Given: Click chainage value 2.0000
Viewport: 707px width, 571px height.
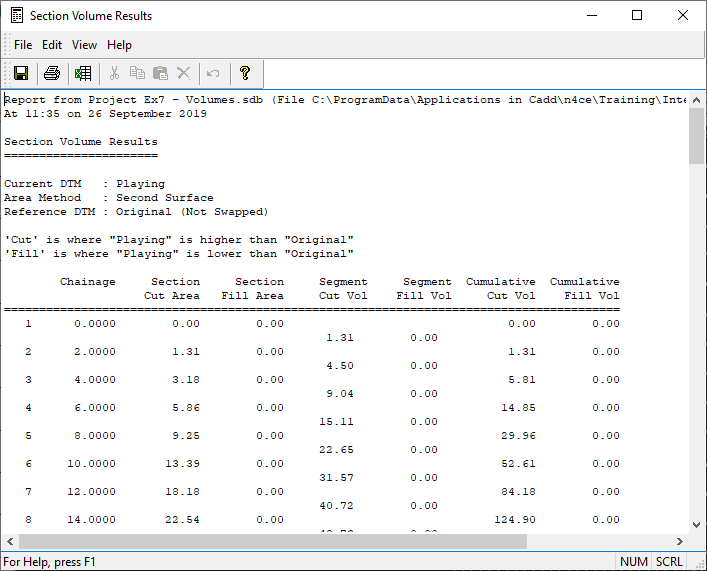Looking at the screenshot, I should [x=95, y=351].
